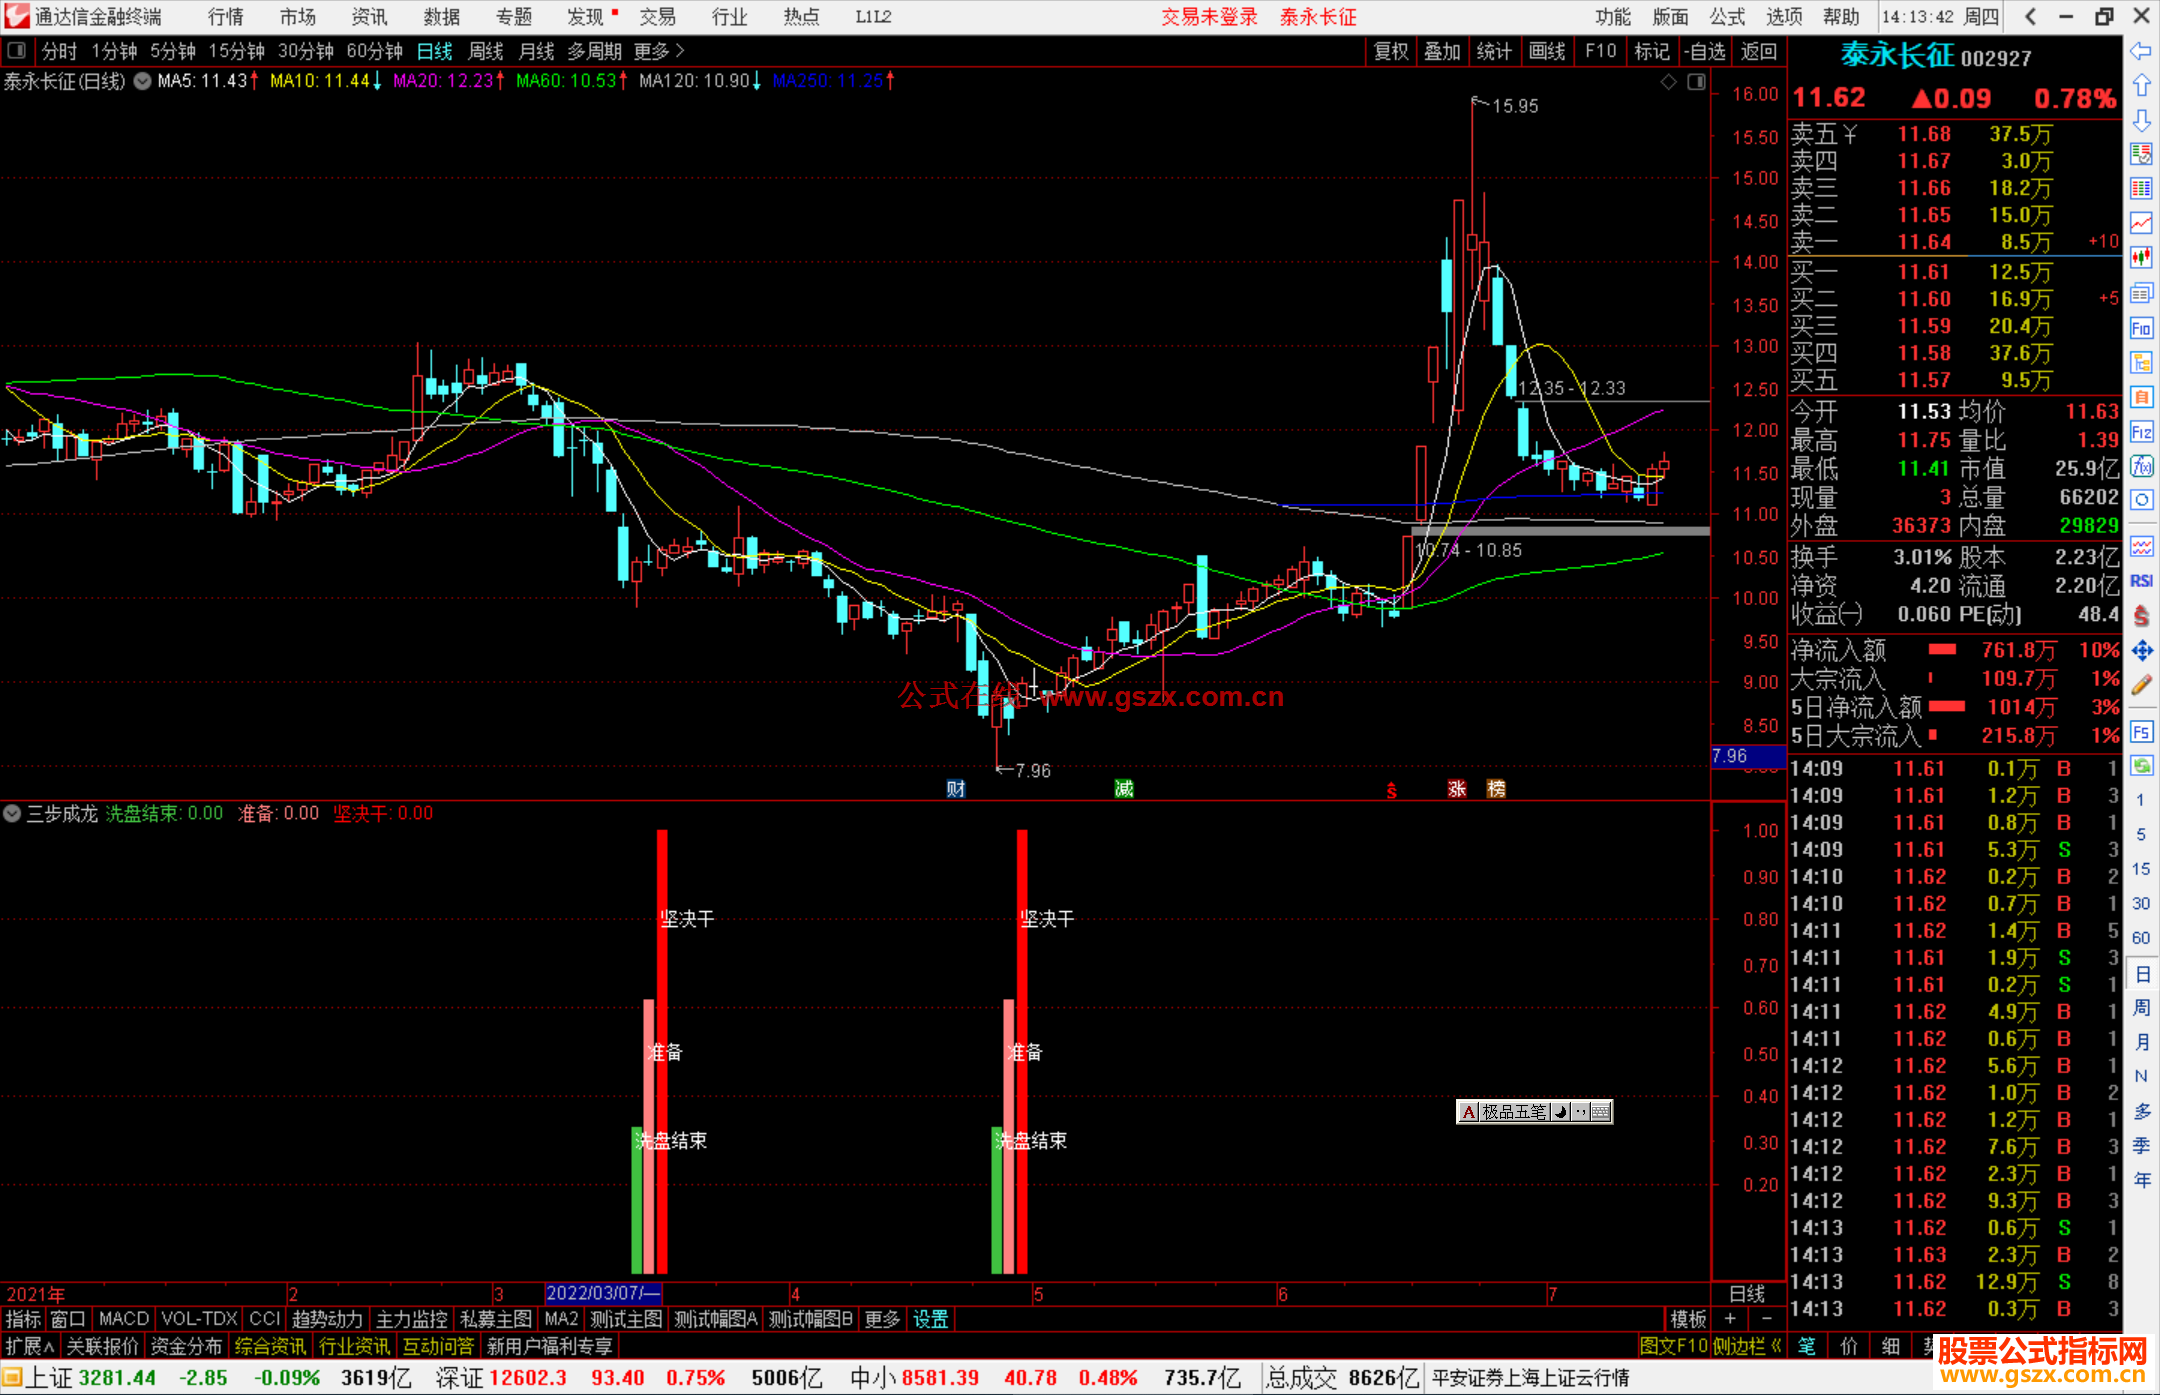Open the 行情 menu
Viewport: 2160px width, 1395px height.
pyautogui.click(x=226, y=17)
